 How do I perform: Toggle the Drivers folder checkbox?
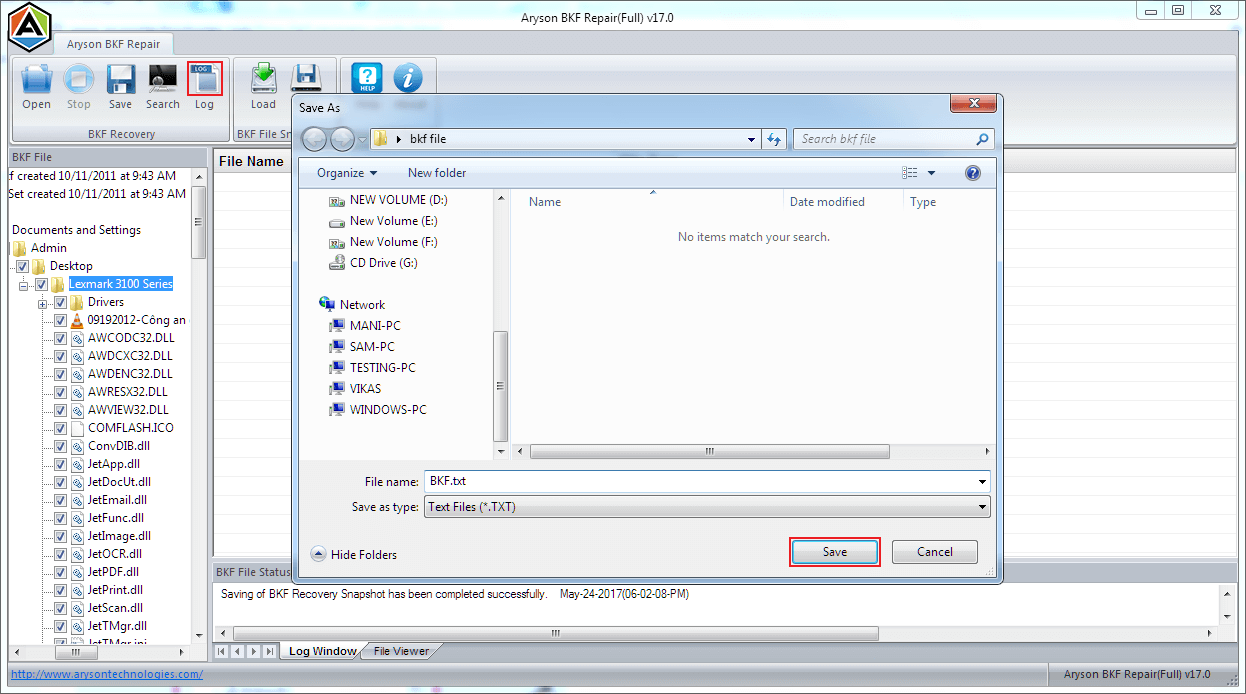61,302
